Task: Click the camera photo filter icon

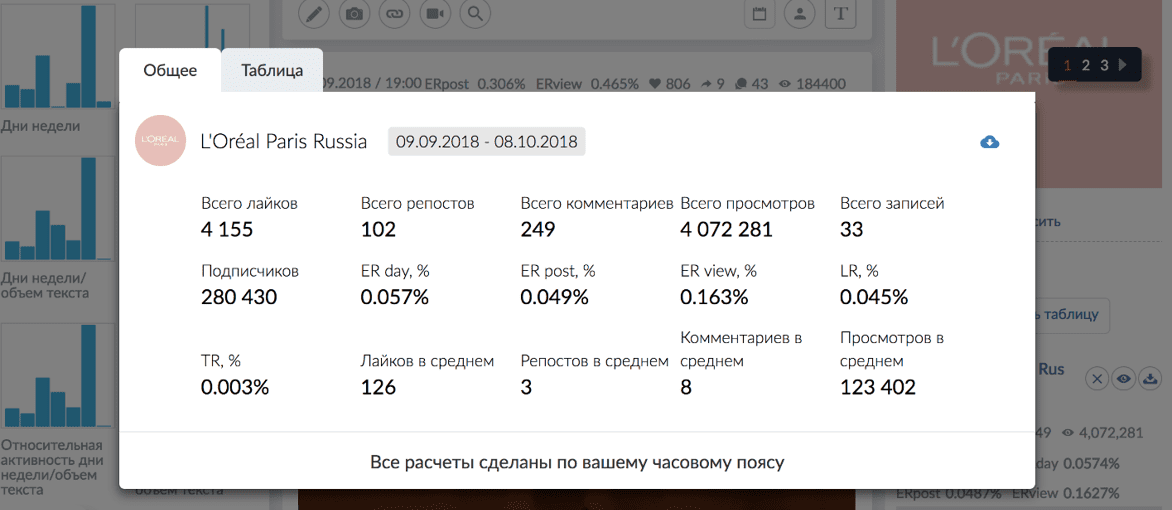Action: 354,13
